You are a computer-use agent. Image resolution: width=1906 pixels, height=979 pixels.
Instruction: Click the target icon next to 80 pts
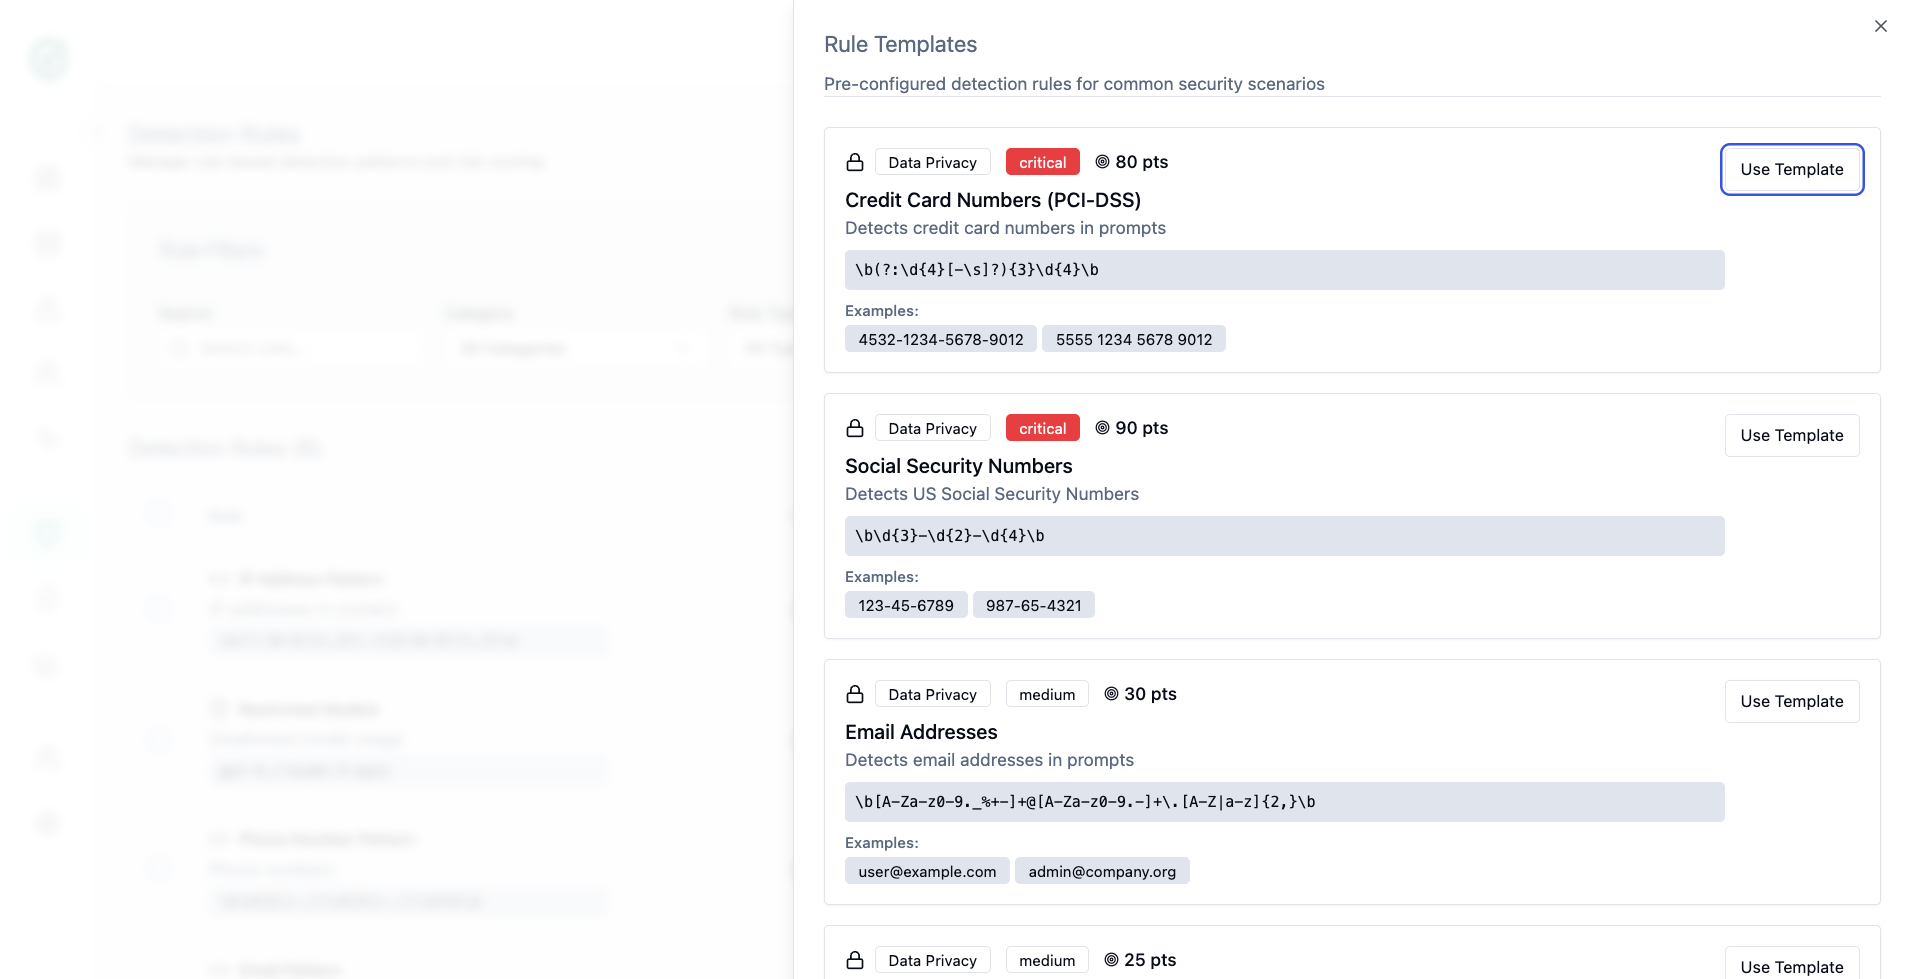click(x=1102, y=162)
